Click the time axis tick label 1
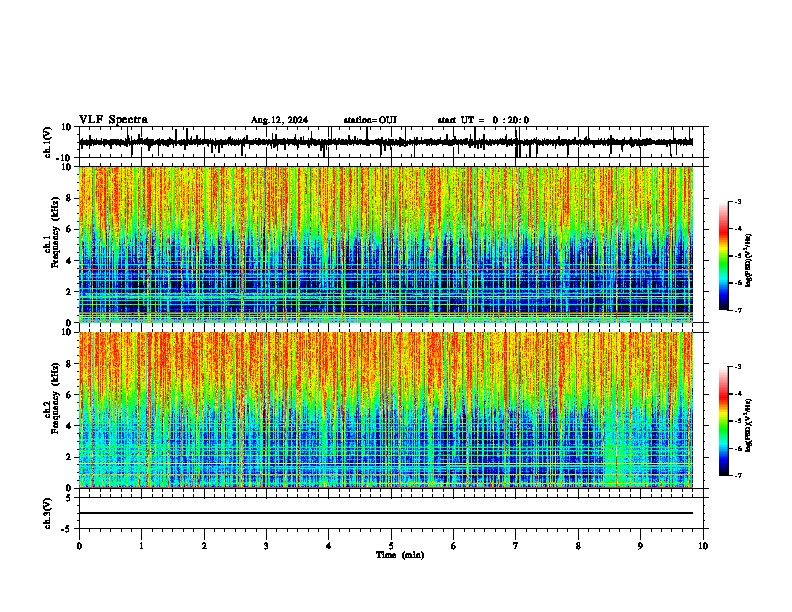 pos(141,546)
